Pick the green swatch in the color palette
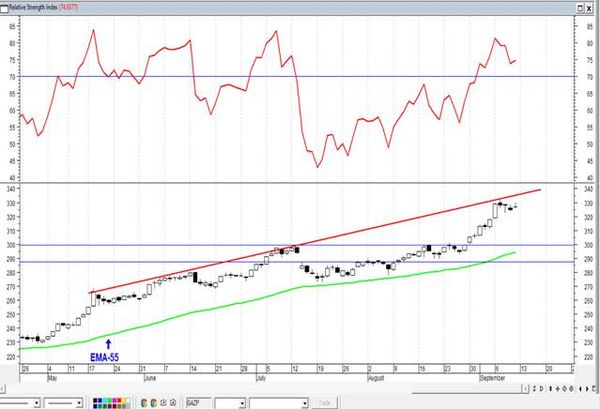 pyautogui.click(x=109, y=400)
